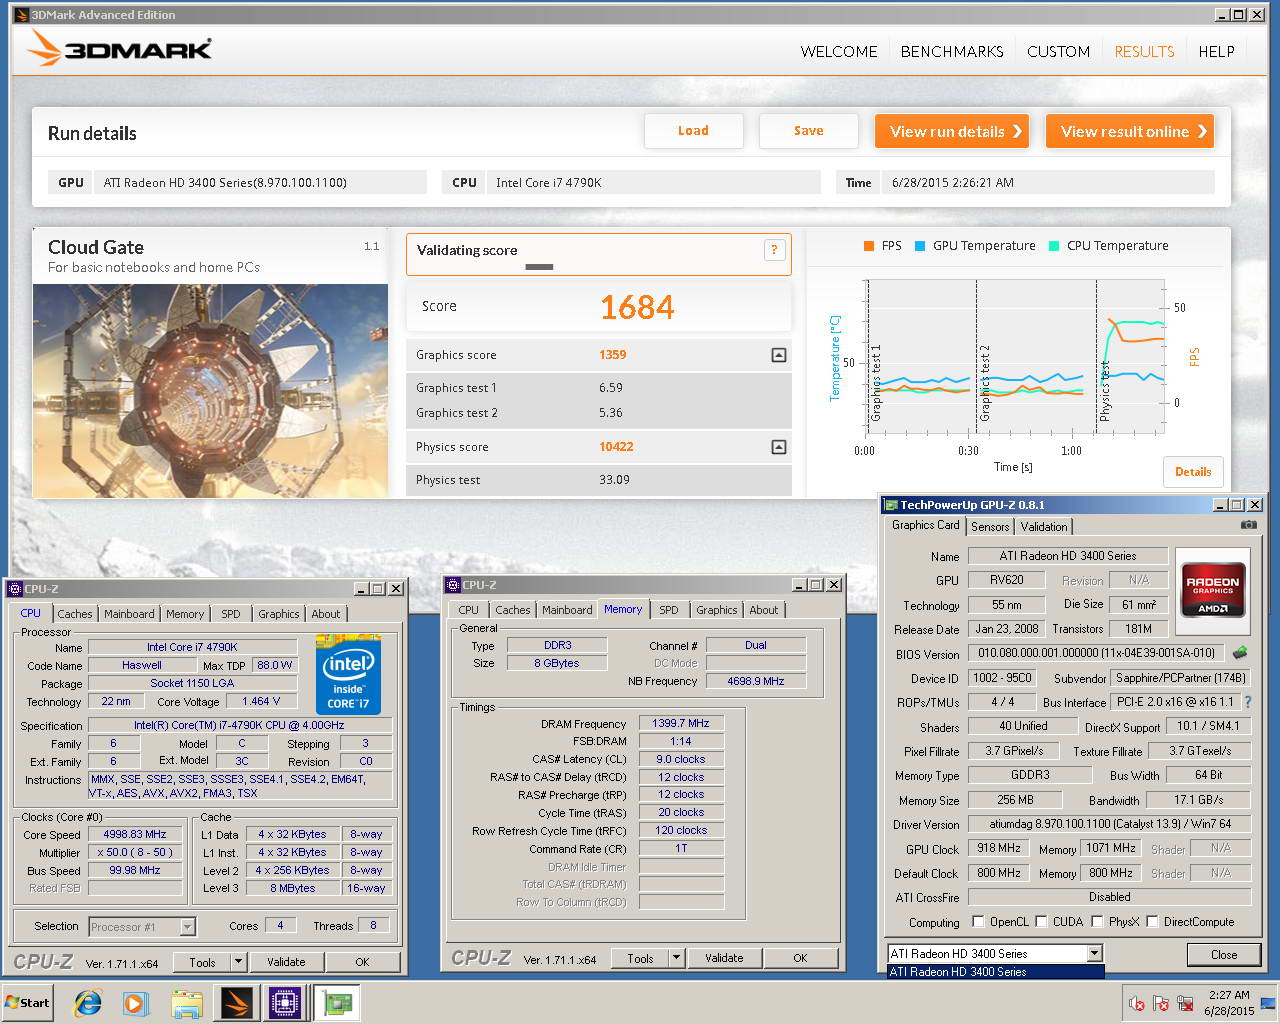Launch Internet Explorer from the taskbar
The width and height of the screenshot is (1280, 1024).
[88, 1002]
